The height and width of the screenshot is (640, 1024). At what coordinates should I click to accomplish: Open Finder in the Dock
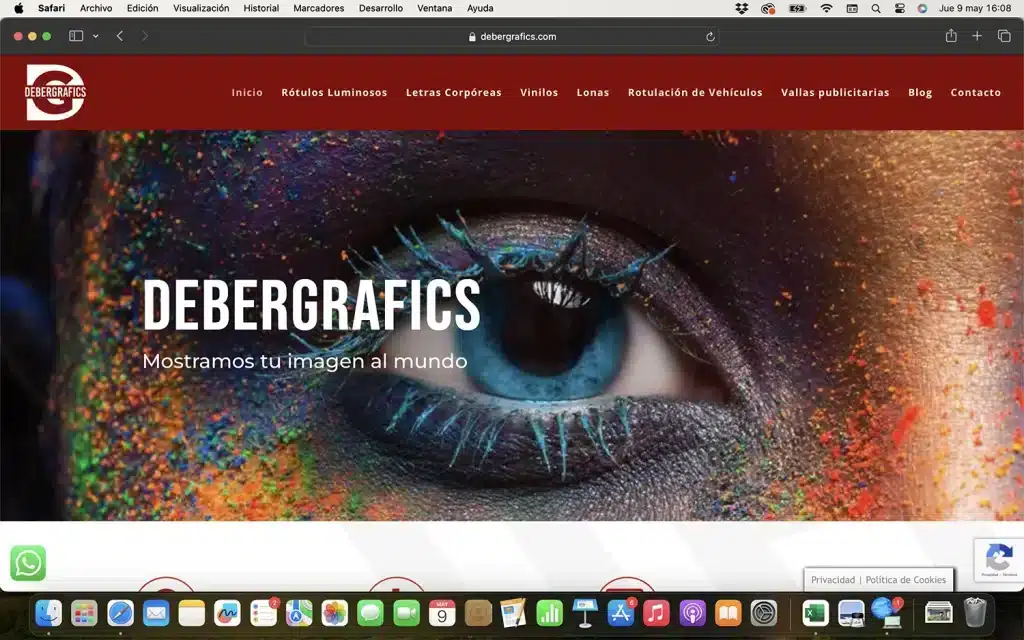49,613
